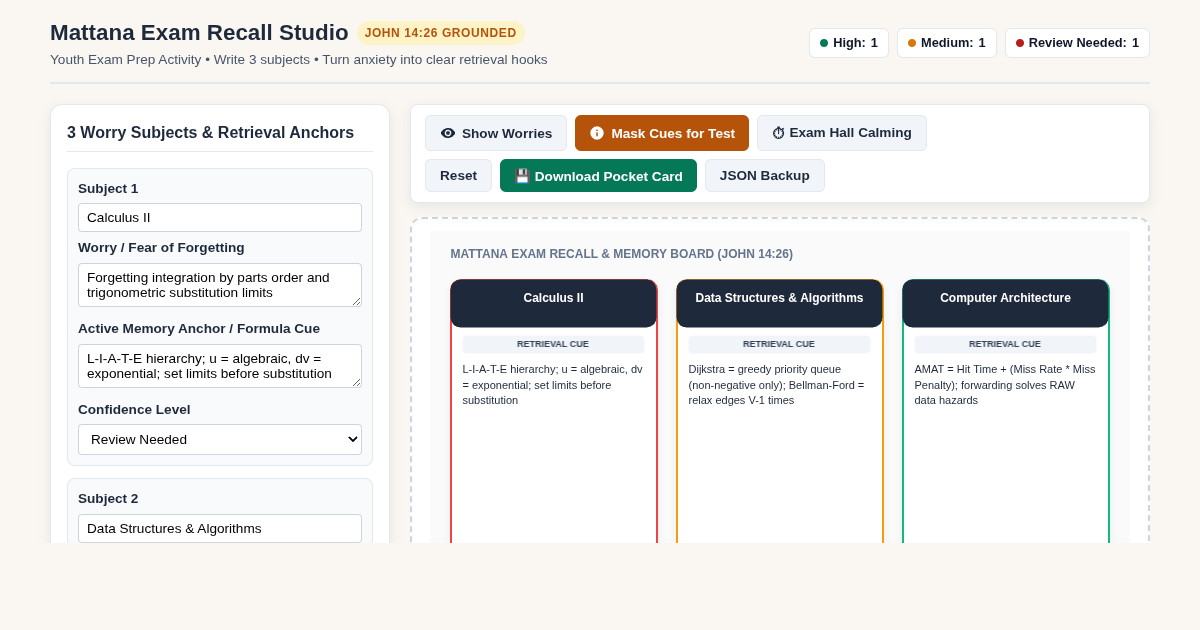
Task: Click into the Worry / Fear of Forgetting textarea
Action: tap(220, 285)
